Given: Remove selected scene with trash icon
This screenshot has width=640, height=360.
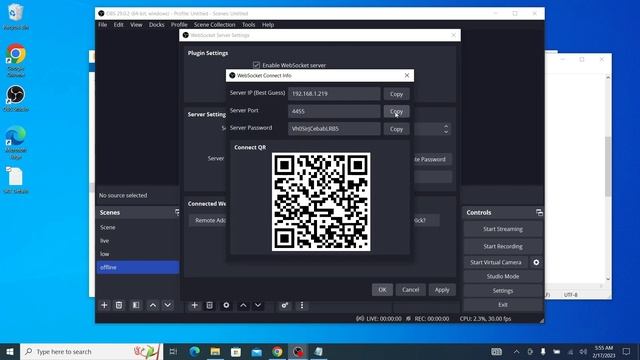Looking at the screenshot, I should (119, 305).
